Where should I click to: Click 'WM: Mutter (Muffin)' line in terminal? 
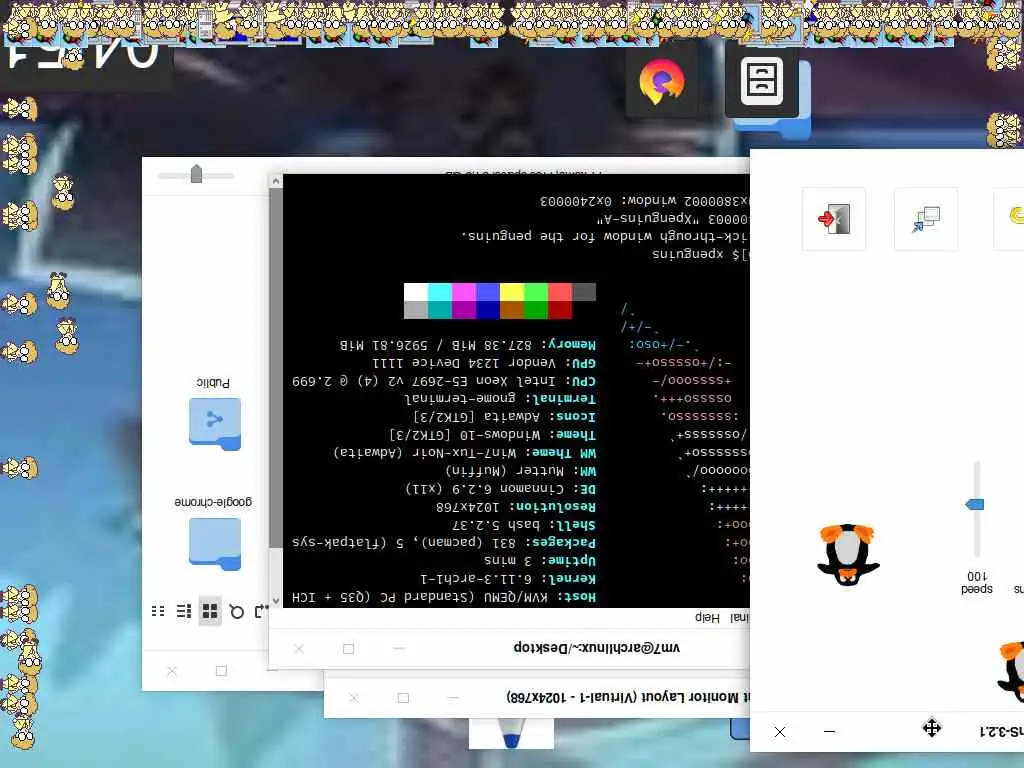pyautogui.click(x=520, y=470)
